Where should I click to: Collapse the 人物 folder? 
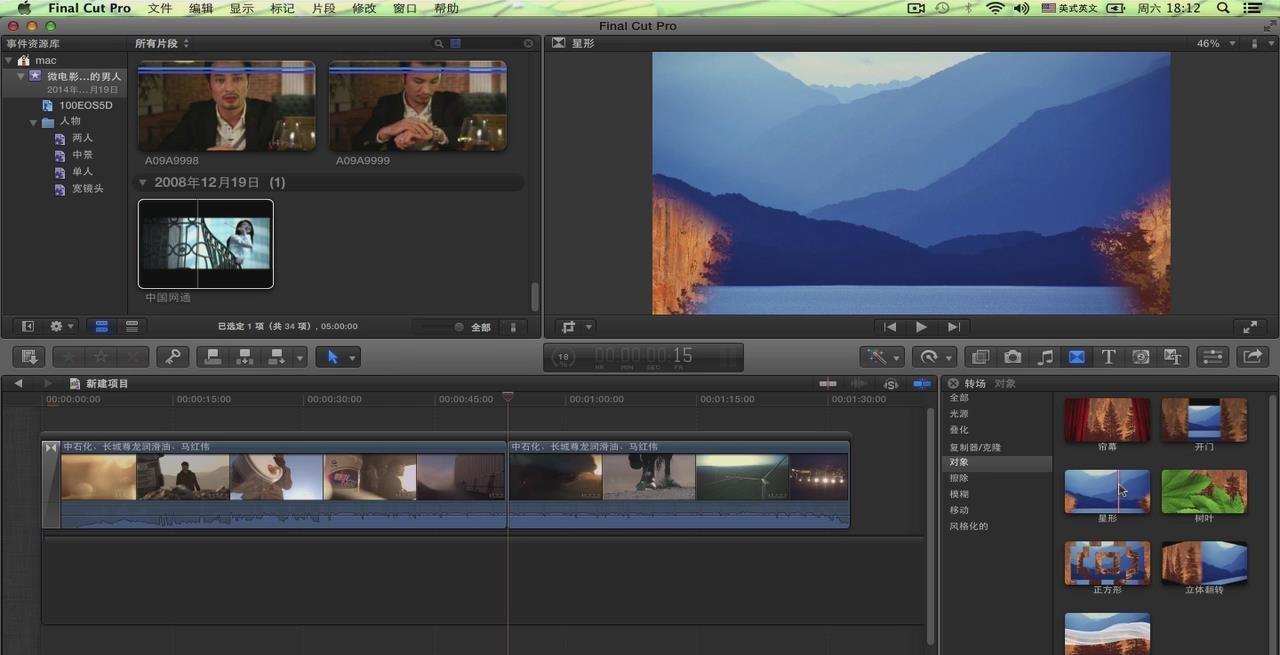(34, 122)
